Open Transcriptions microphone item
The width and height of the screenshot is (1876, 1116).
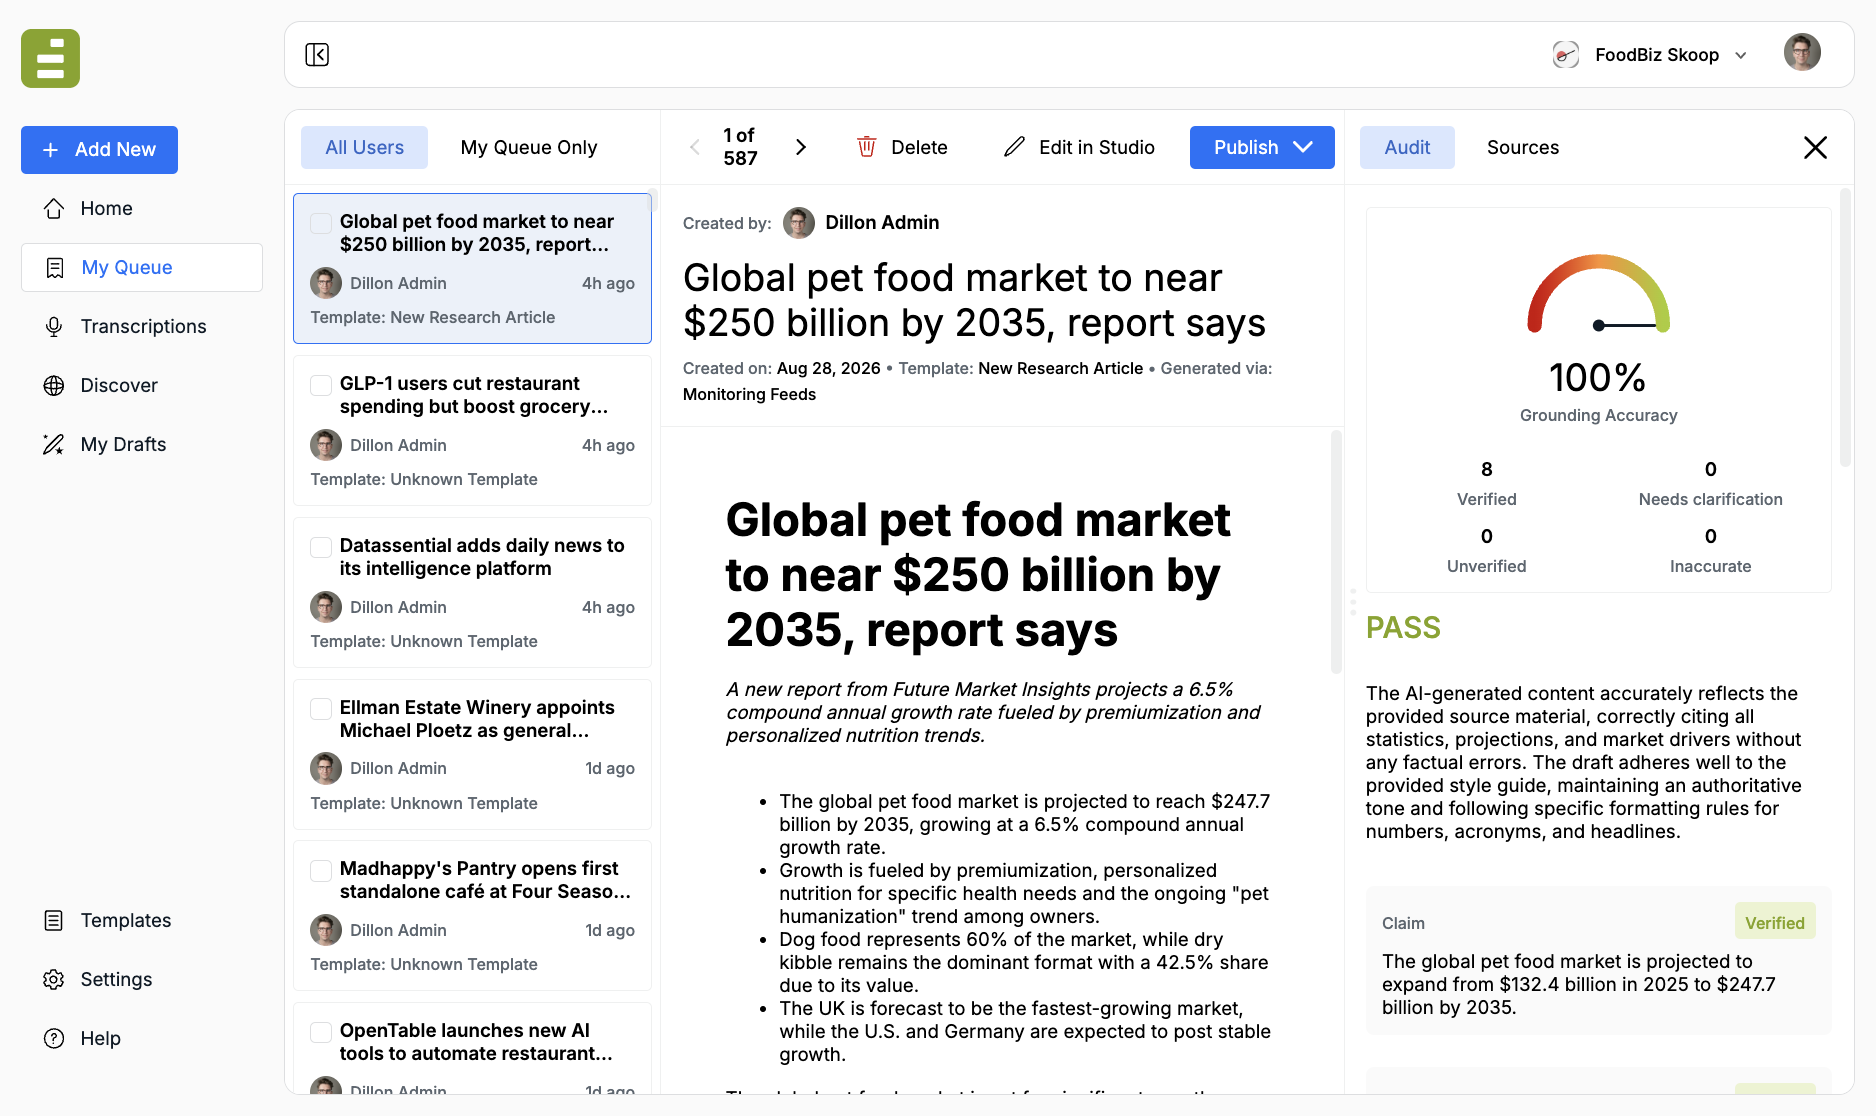pyautogui.click(x=142, y=326)
